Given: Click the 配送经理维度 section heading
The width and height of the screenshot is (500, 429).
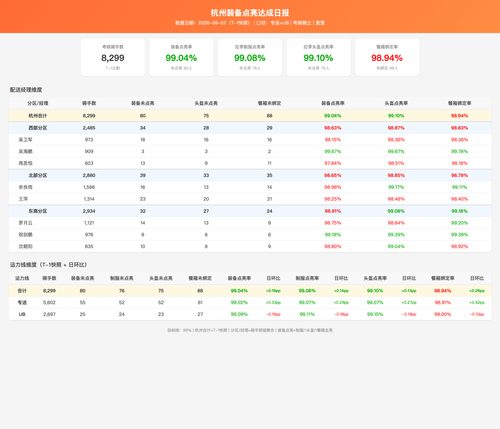Looking at the screenshot, I should pyautogui.click(x=26, y=90).
